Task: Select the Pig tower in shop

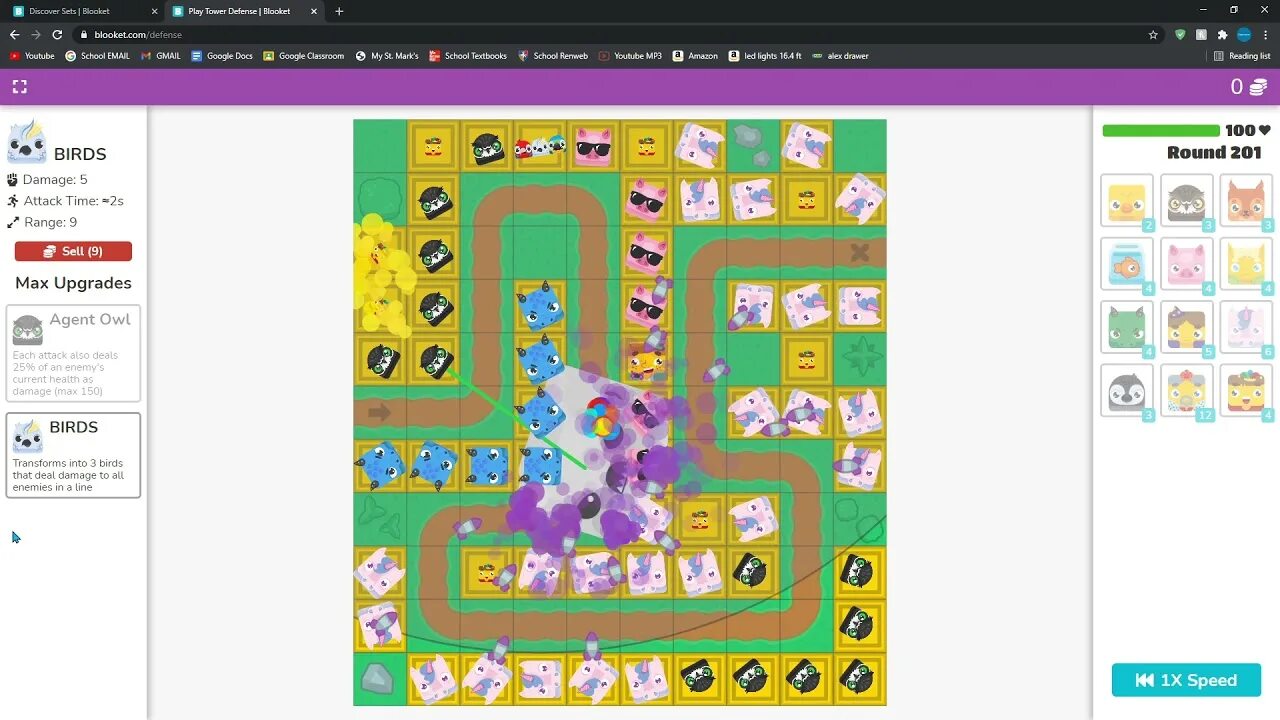Action: pos(1187,265)
